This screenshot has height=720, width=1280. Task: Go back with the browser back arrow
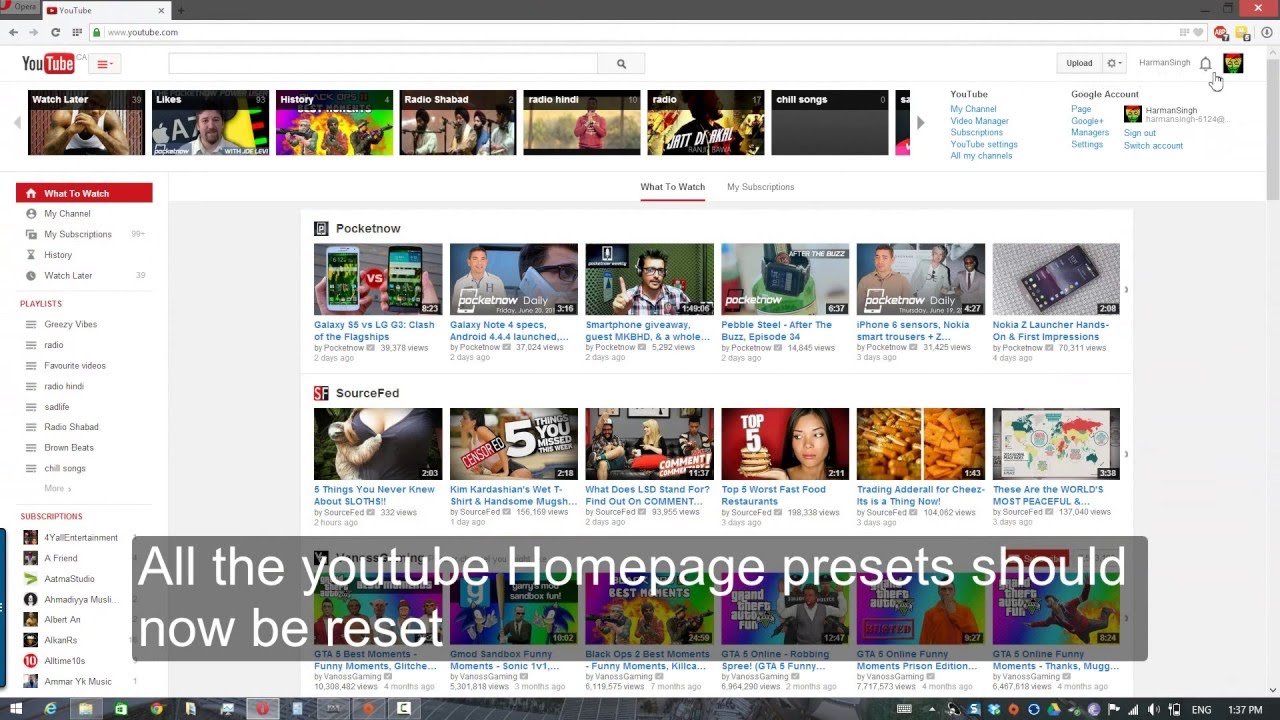point(13,32)
